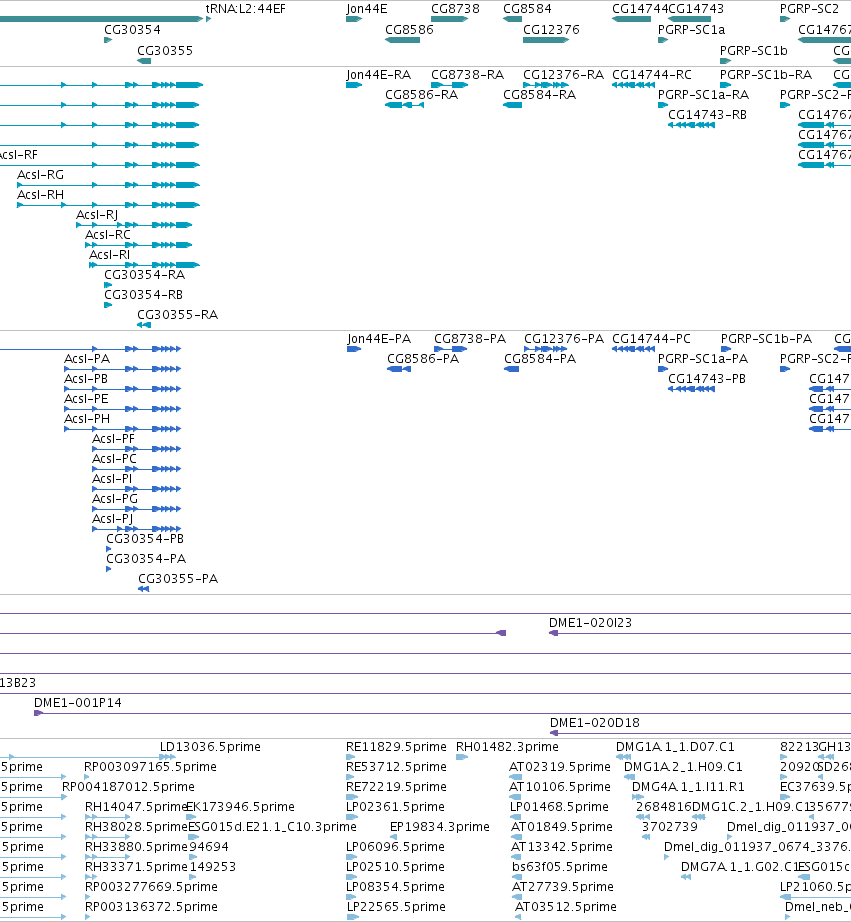Open the CG30354-RA transcript label
This screenshot has height=922, width=851.
pyautogui.click(x=144, y=275)
